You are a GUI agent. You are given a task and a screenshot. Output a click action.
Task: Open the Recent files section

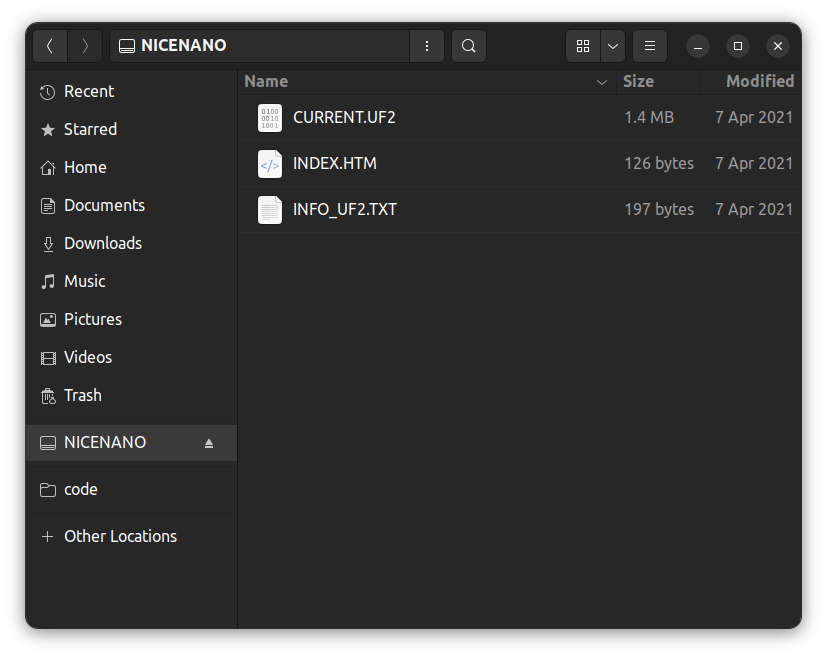(90, 91)
